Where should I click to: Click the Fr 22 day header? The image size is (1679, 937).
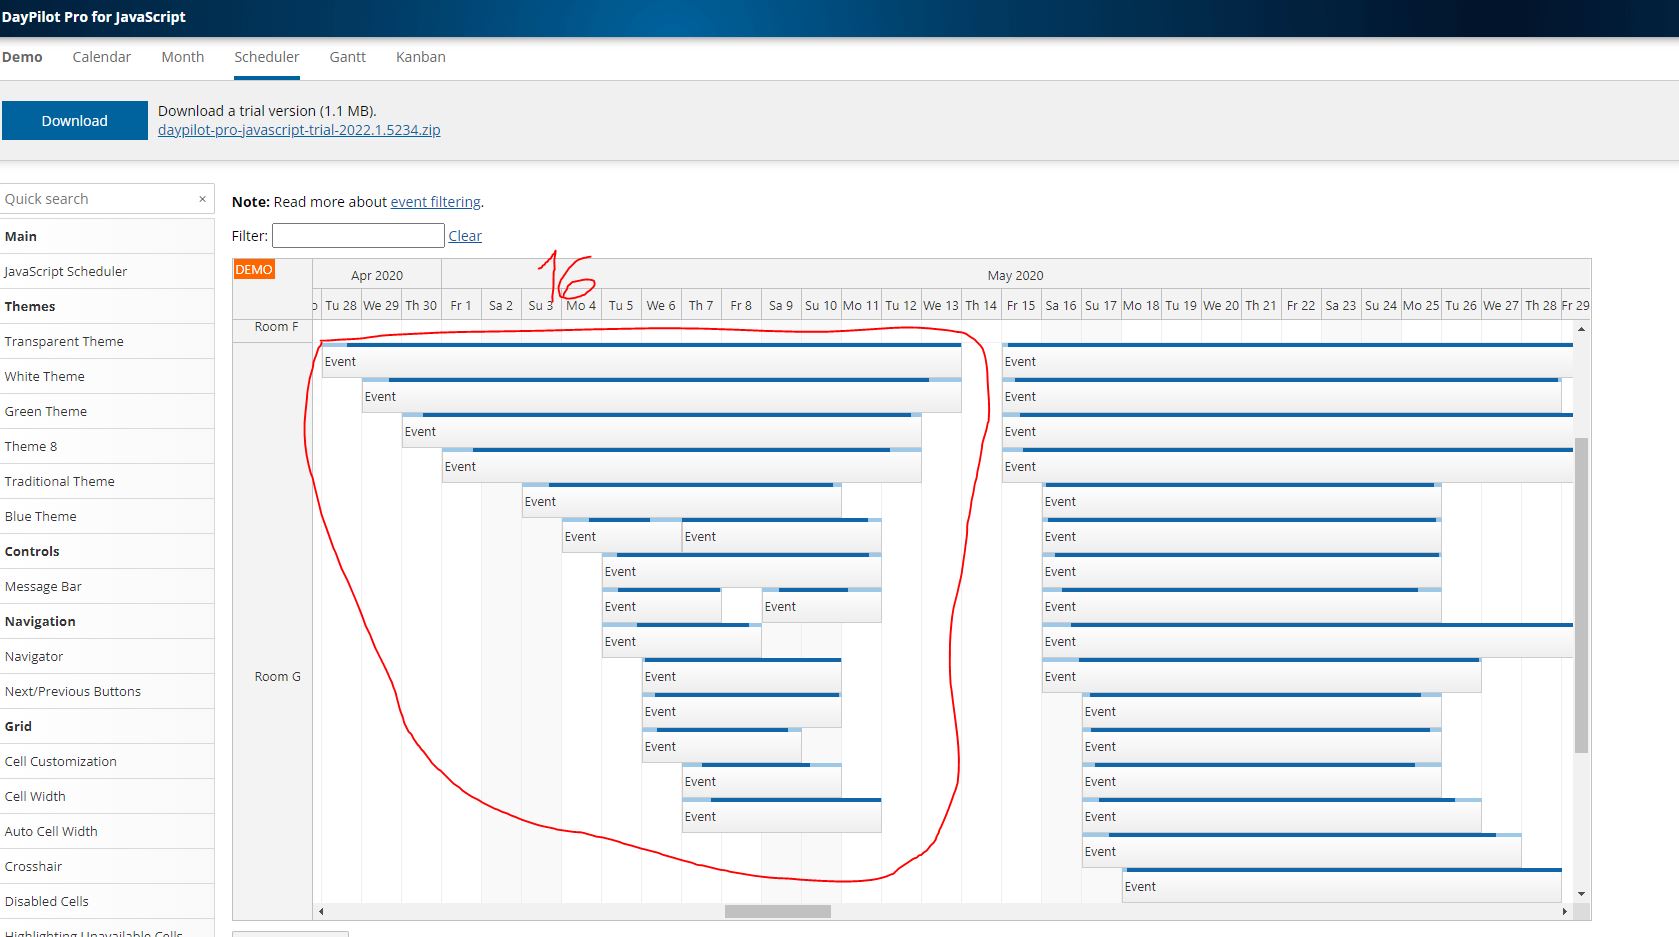click(x=1301, y=306)
